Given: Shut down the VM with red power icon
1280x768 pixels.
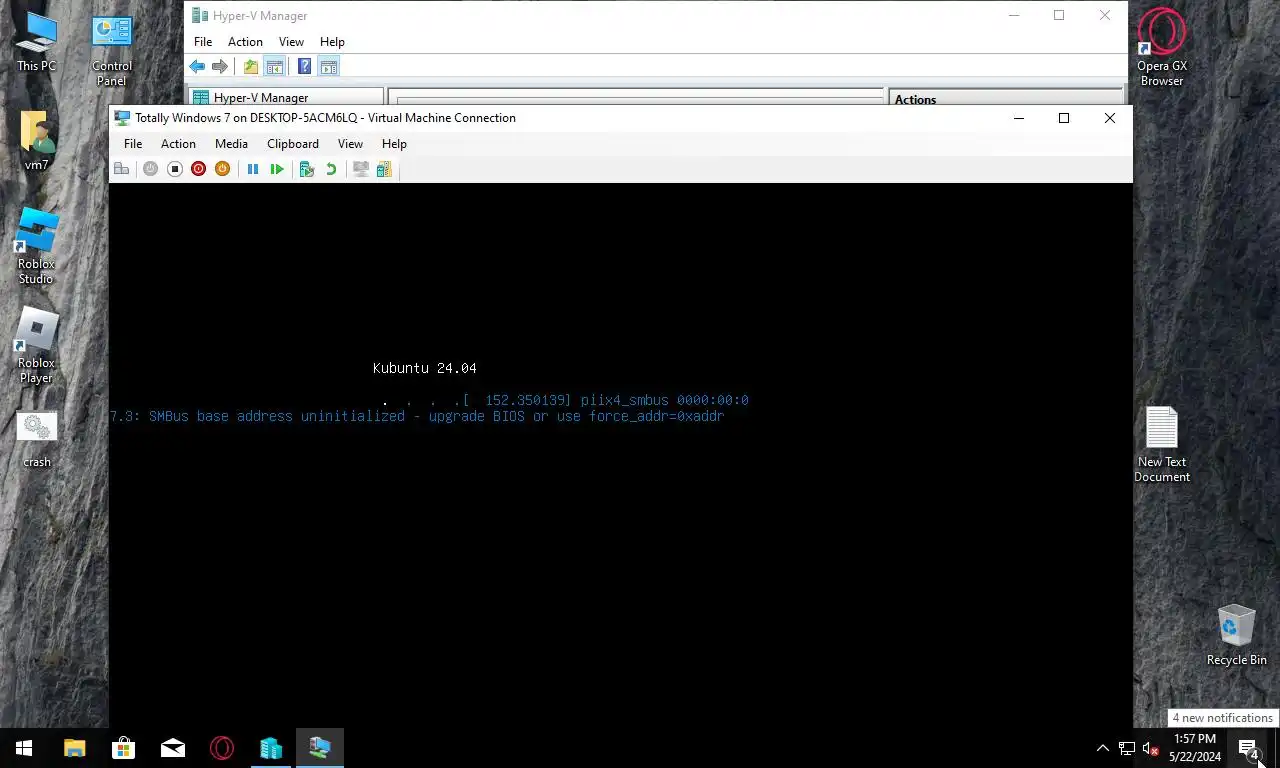Looking at the screenshot, I should pos(198,169).
